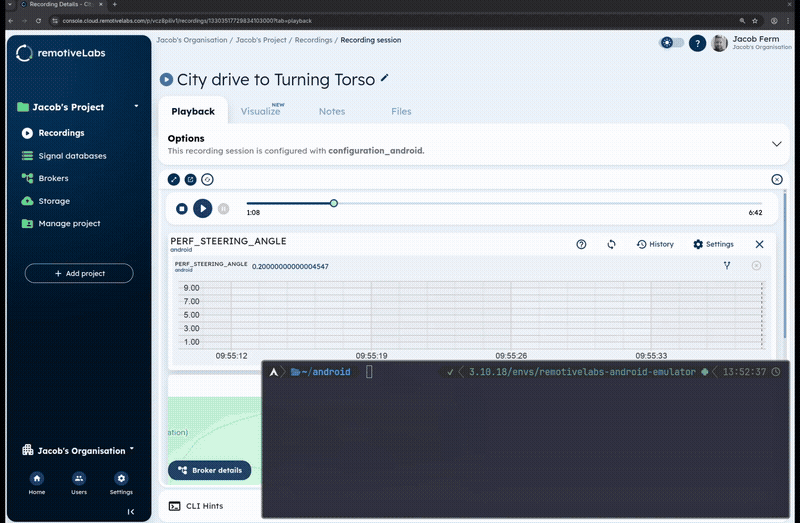Select the Recording Details browser tab
800x523 pixels.
coord(60,5)
